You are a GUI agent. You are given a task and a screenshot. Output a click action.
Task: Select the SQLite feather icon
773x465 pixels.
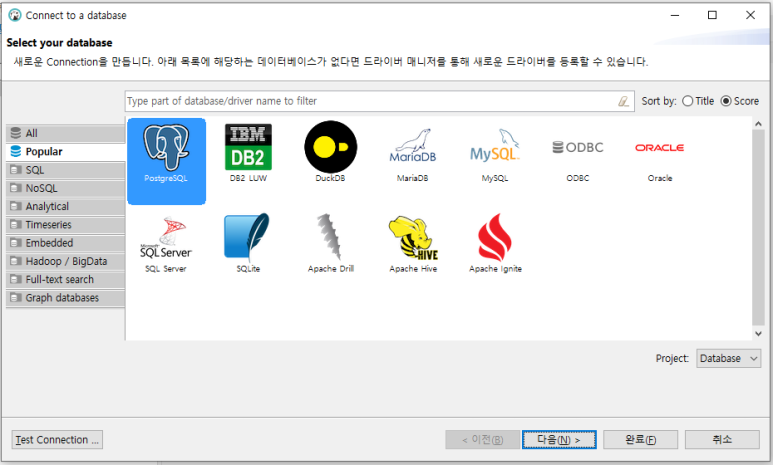click(x=248, y=238)
